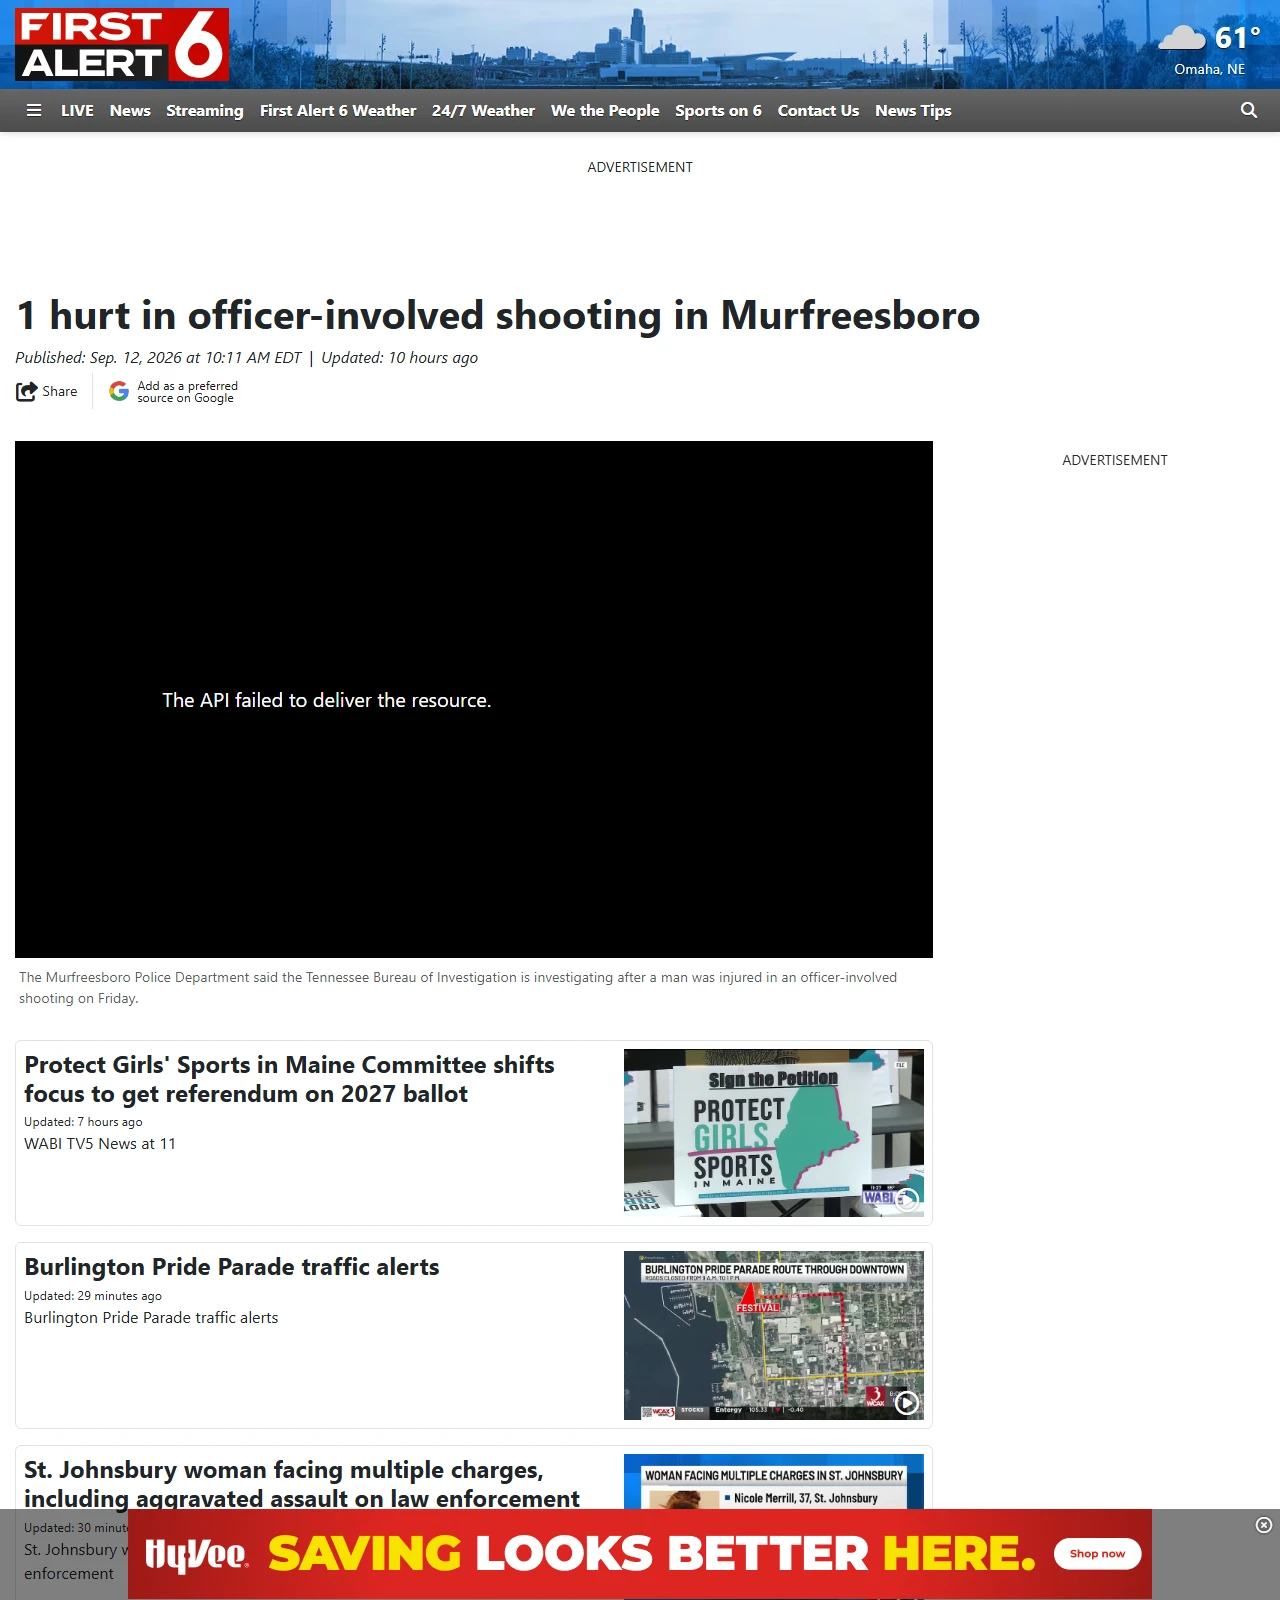The image size is (1280, 1600).
Task: Click the 'WABI TV5 News at 11' text
Action: [x=100, y=1144]
